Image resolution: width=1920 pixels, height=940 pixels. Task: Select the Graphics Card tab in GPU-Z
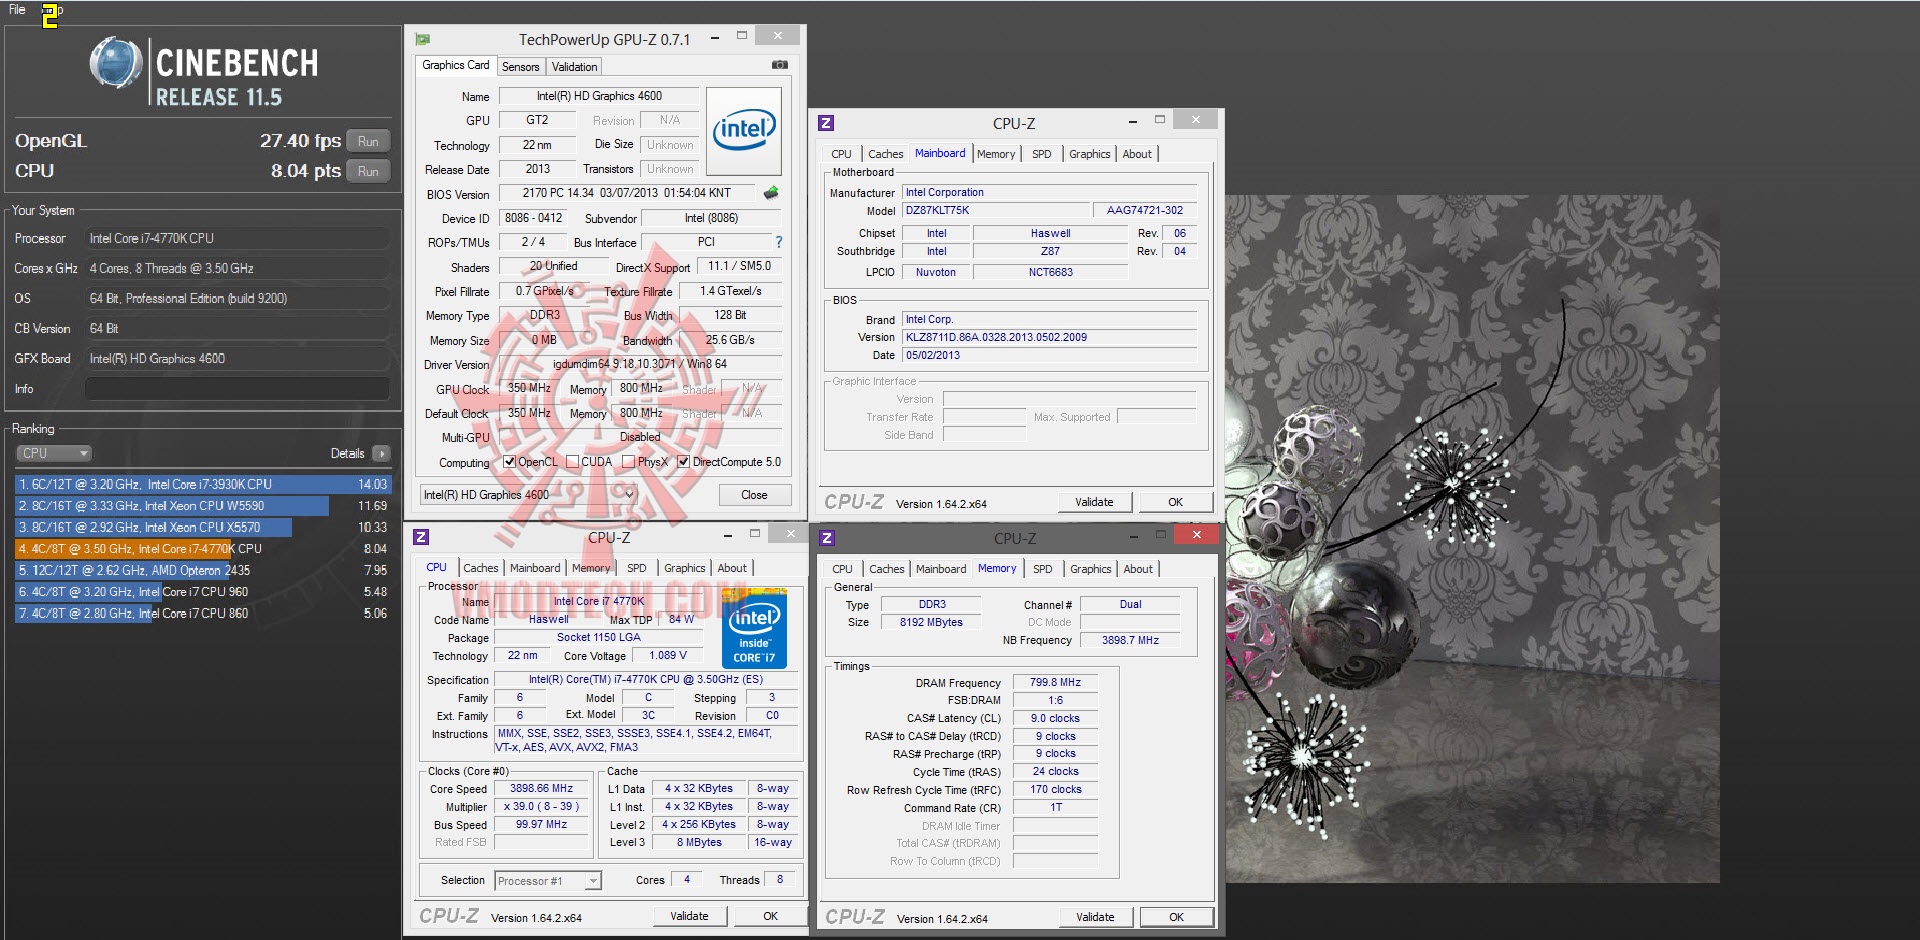pos(456,65)
